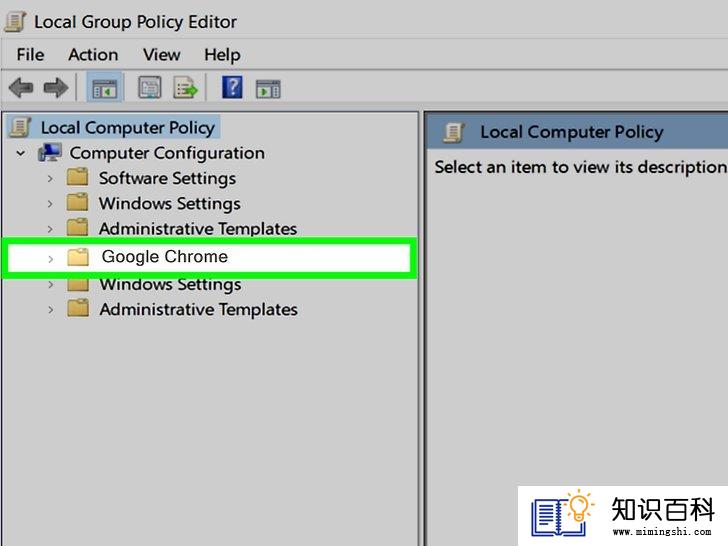Toggle the Show/Hide Console Tree button
Viewport: 728px width, 546px height.
coord(105,88)
